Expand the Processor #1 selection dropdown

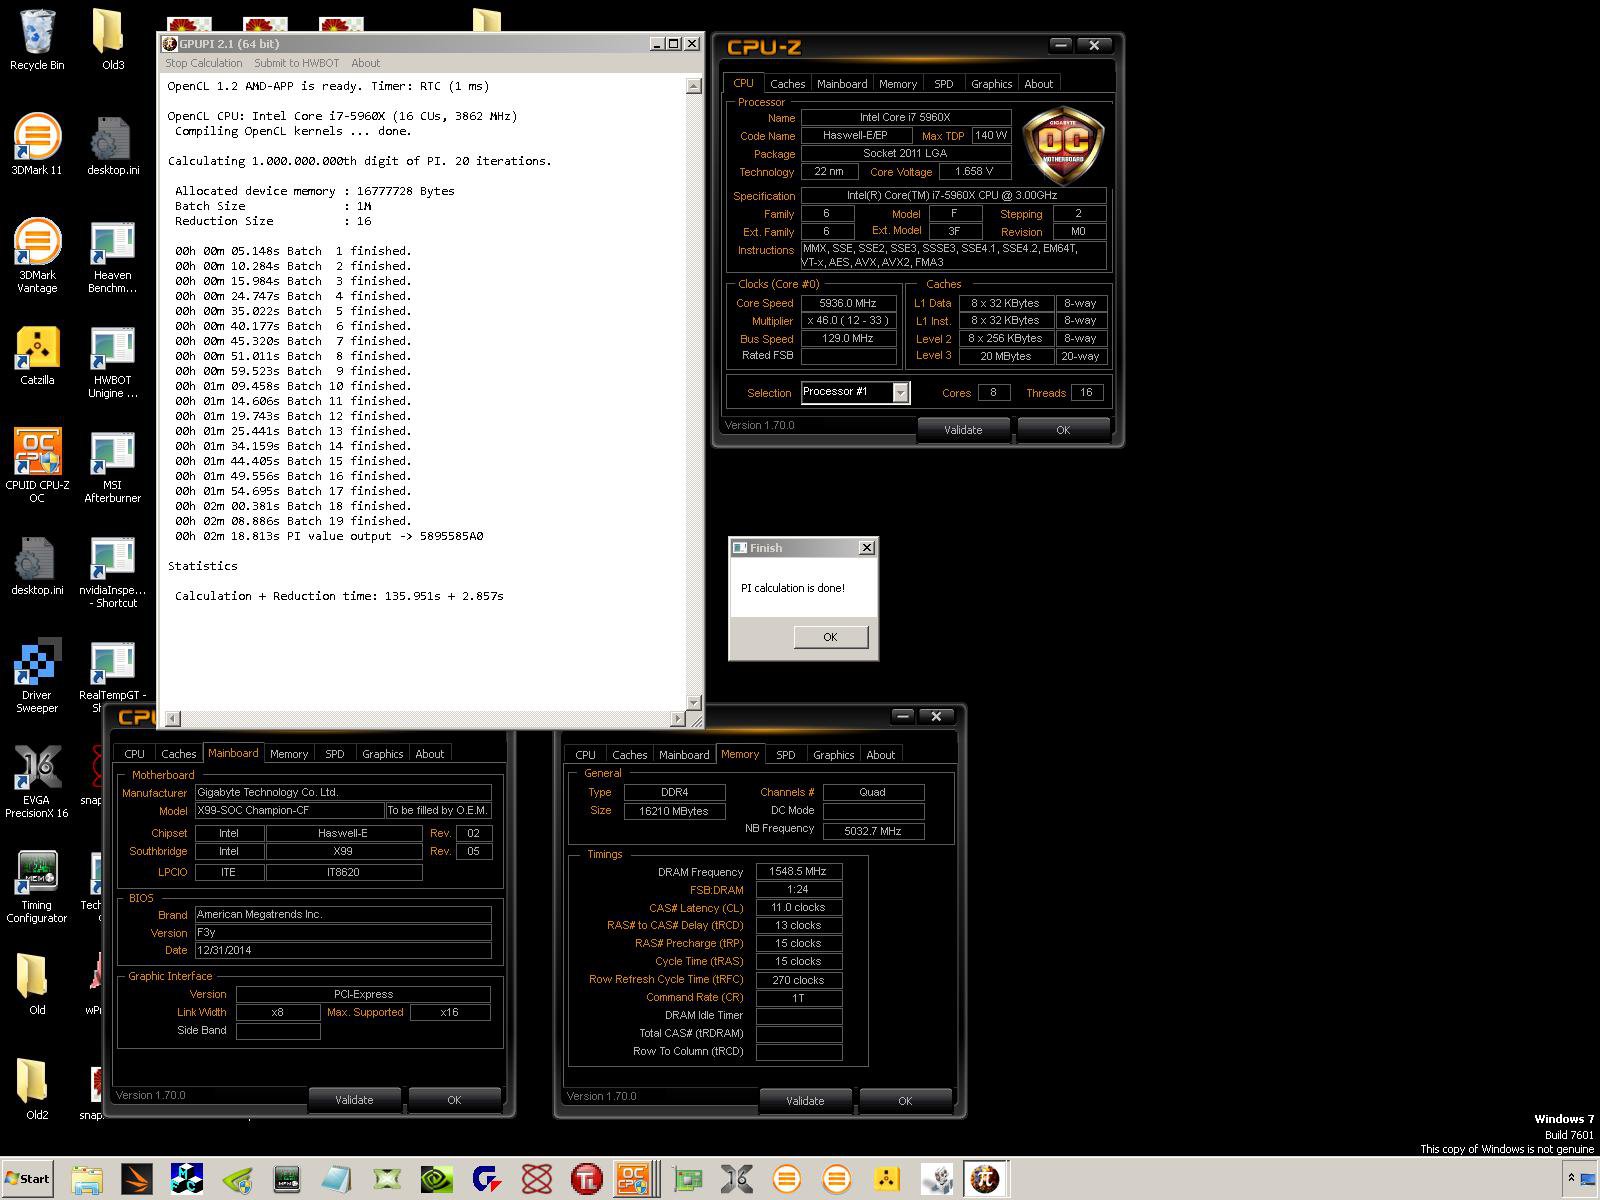pos(900,393)
